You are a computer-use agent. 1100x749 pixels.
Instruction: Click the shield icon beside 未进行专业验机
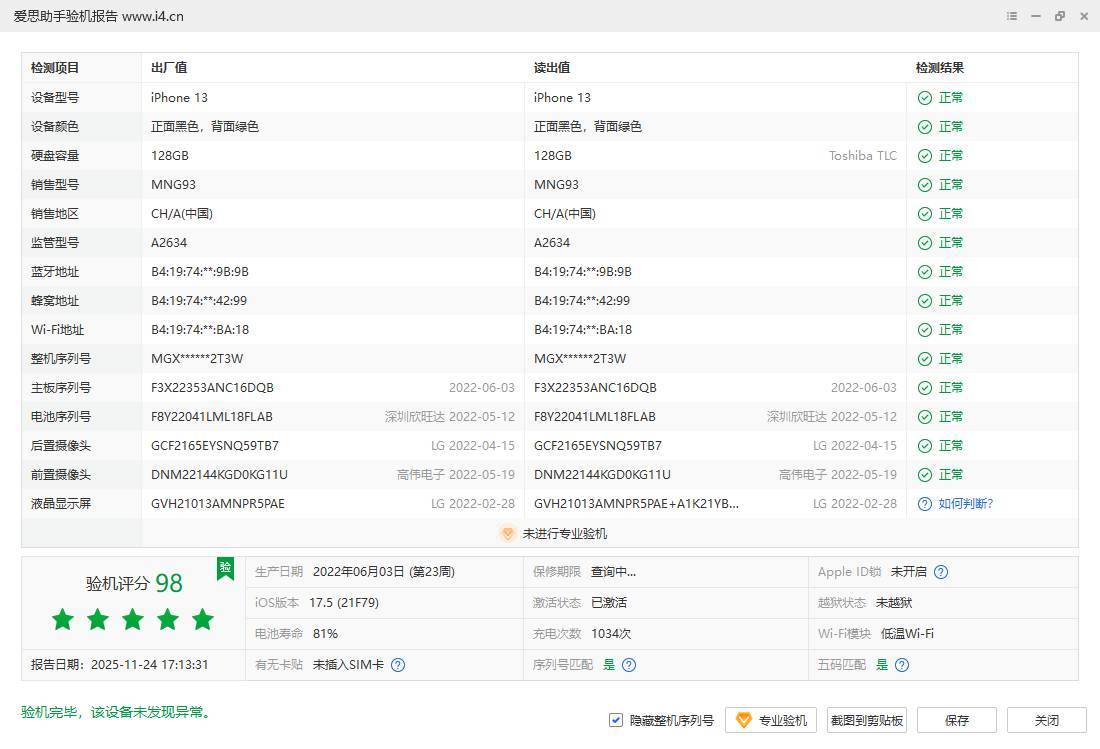point(507,534)
